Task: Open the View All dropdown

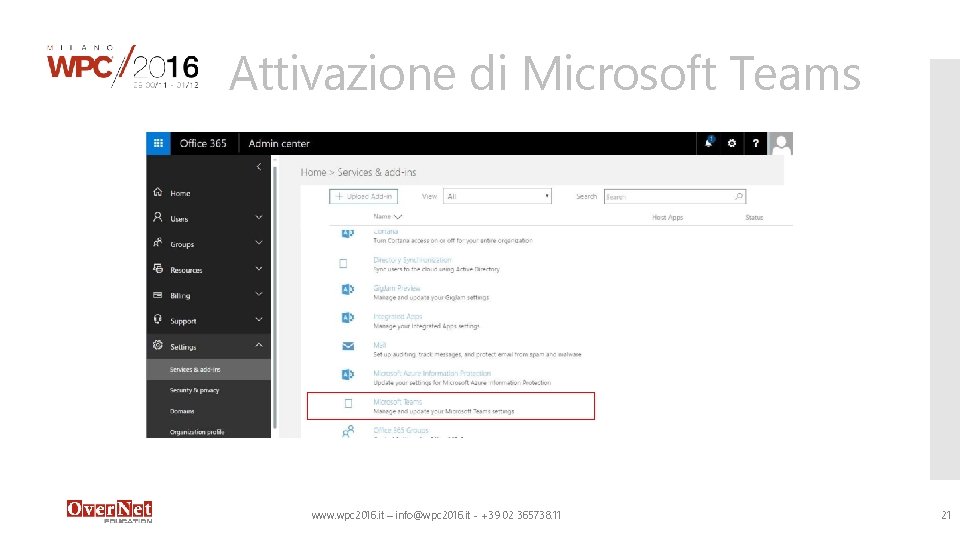Action: [497, 196]
